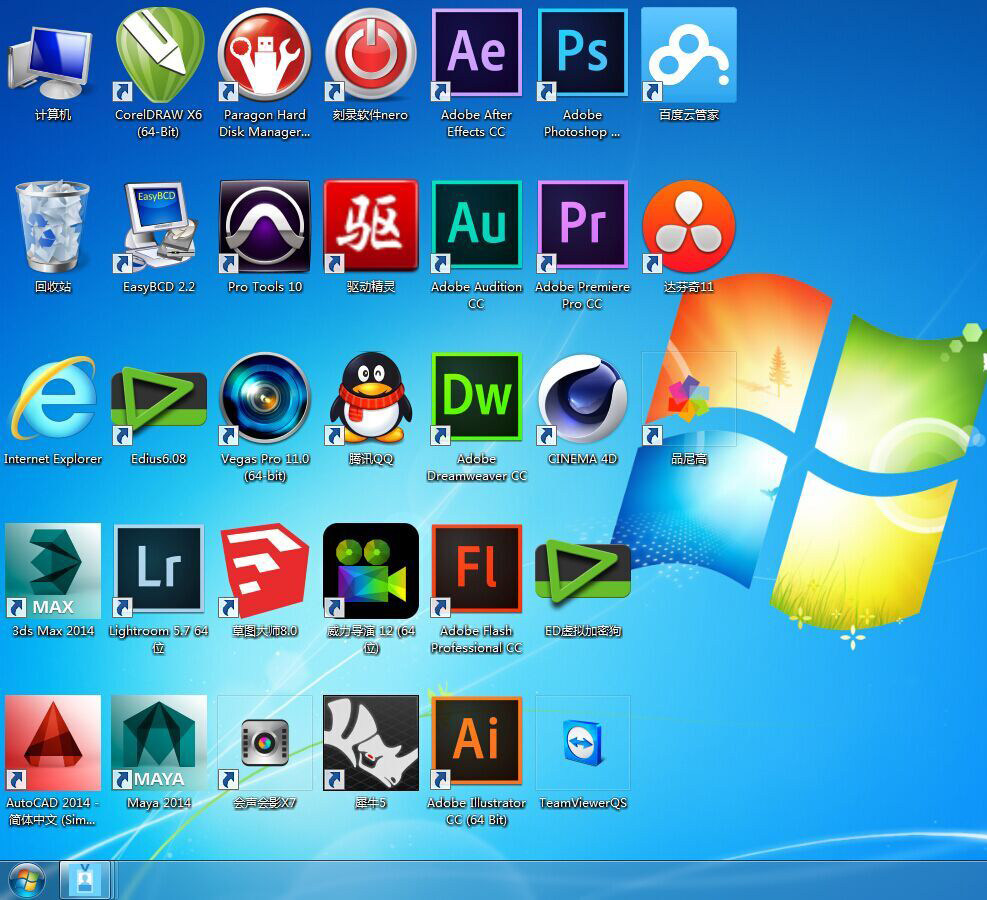Launch the CINEMA 4D shortcut
The width and height of the screenshot is (987, 900).
(x=582, y=398)
